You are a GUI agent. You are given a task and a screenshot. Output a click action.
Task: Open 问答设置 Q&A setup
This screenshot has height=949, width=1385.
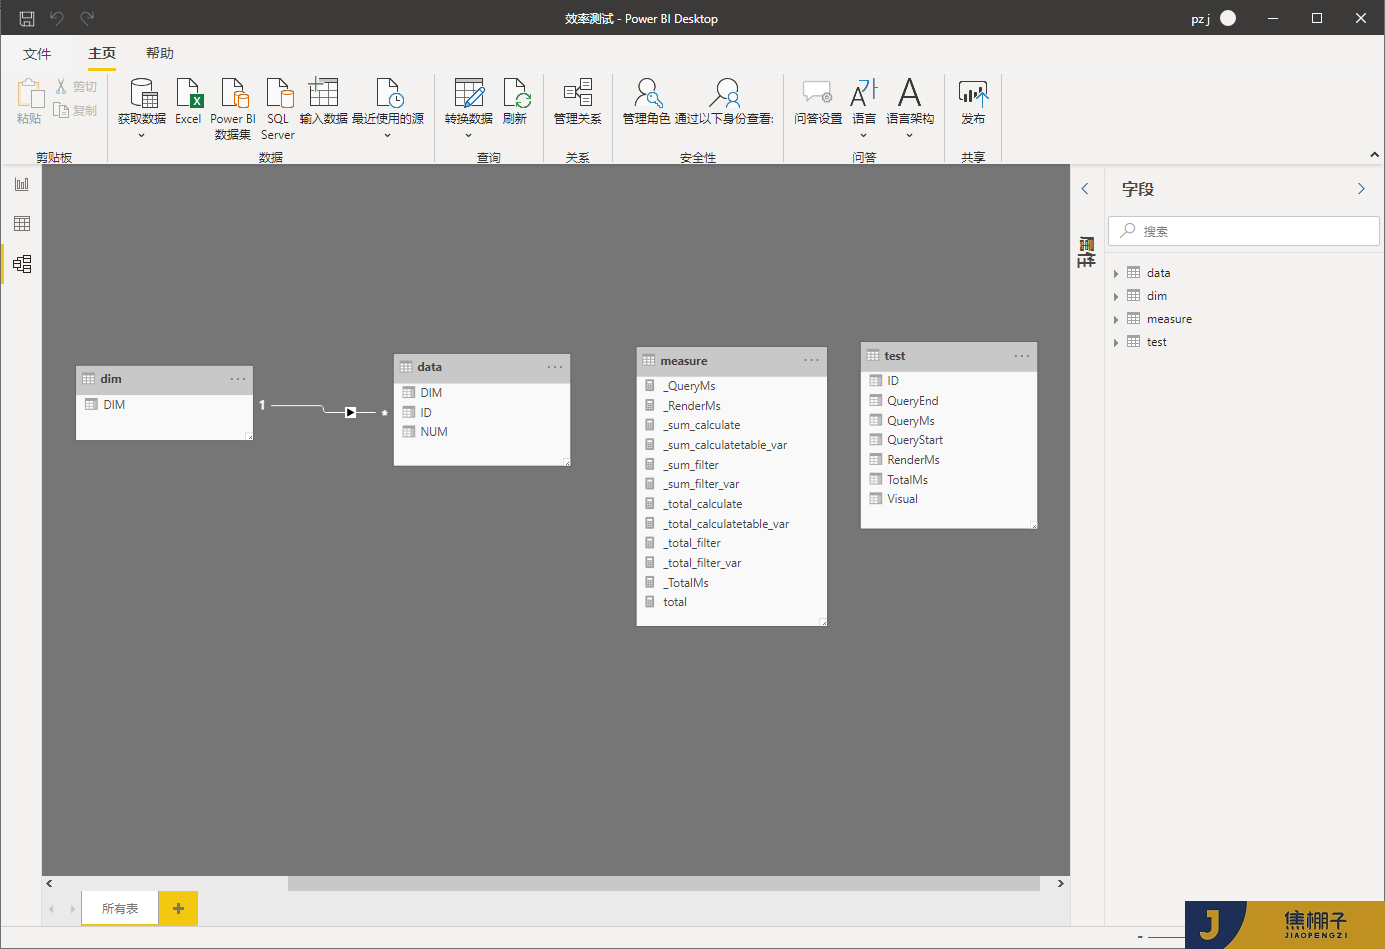(x=818, y=102)
